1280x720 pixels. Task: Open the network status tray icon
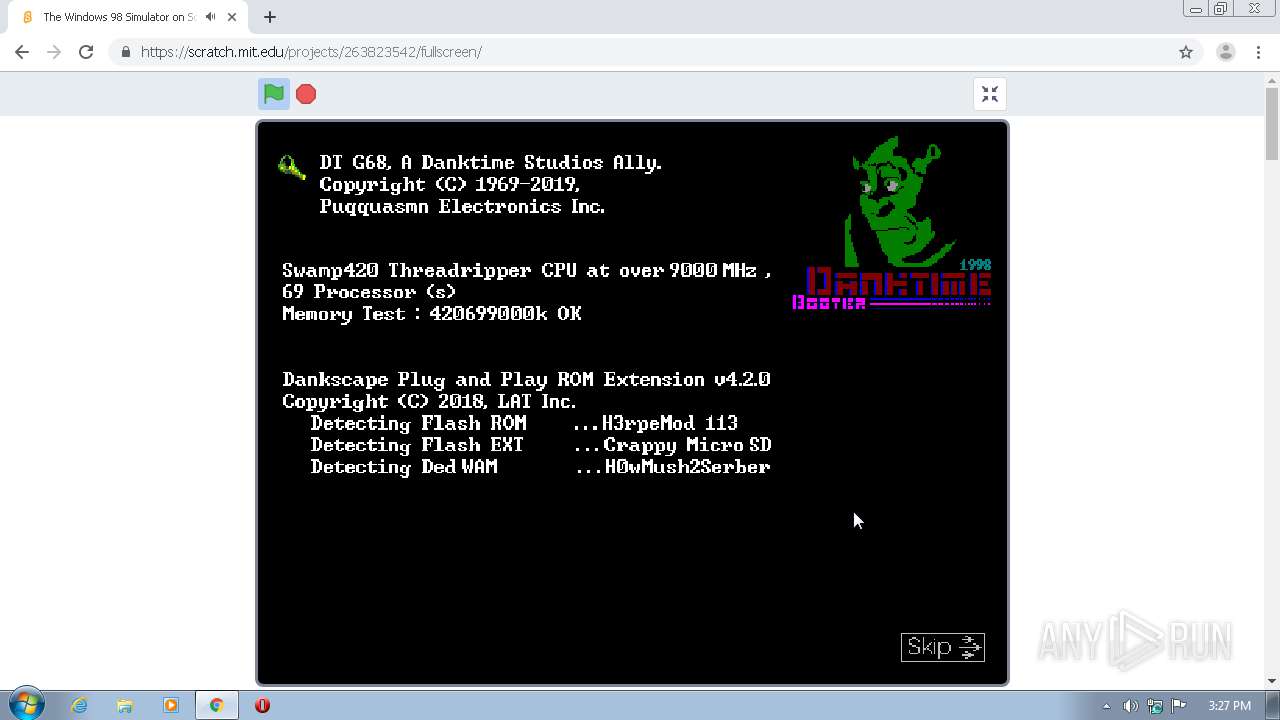coord(1155,706)
